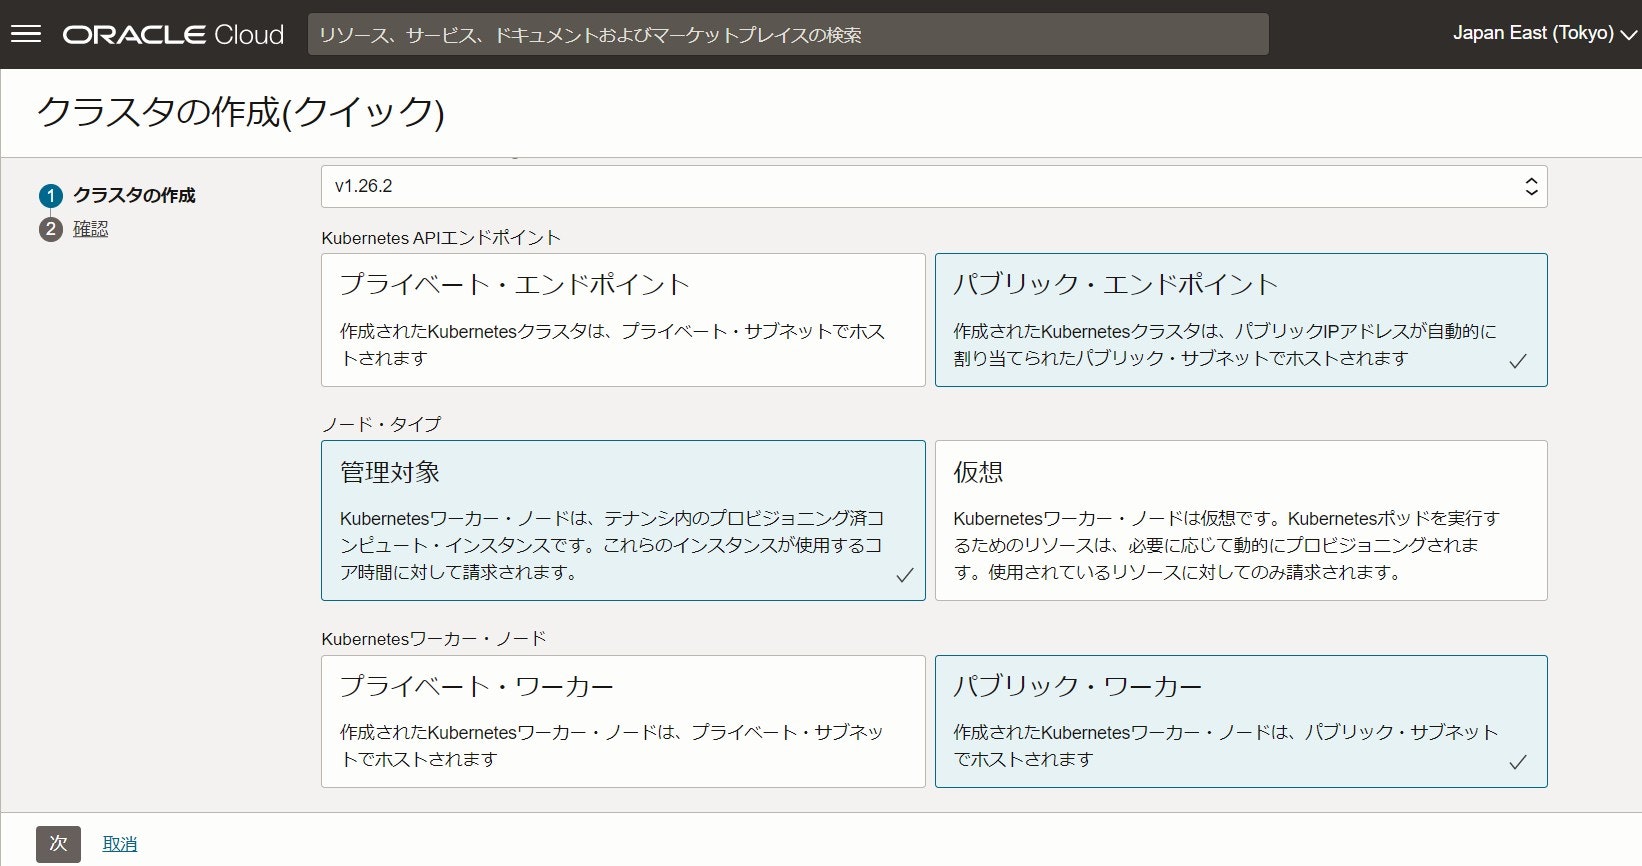Screen dimensions: 1642x866
Task: Go to step 2 確認
Action: pos(90,229)
